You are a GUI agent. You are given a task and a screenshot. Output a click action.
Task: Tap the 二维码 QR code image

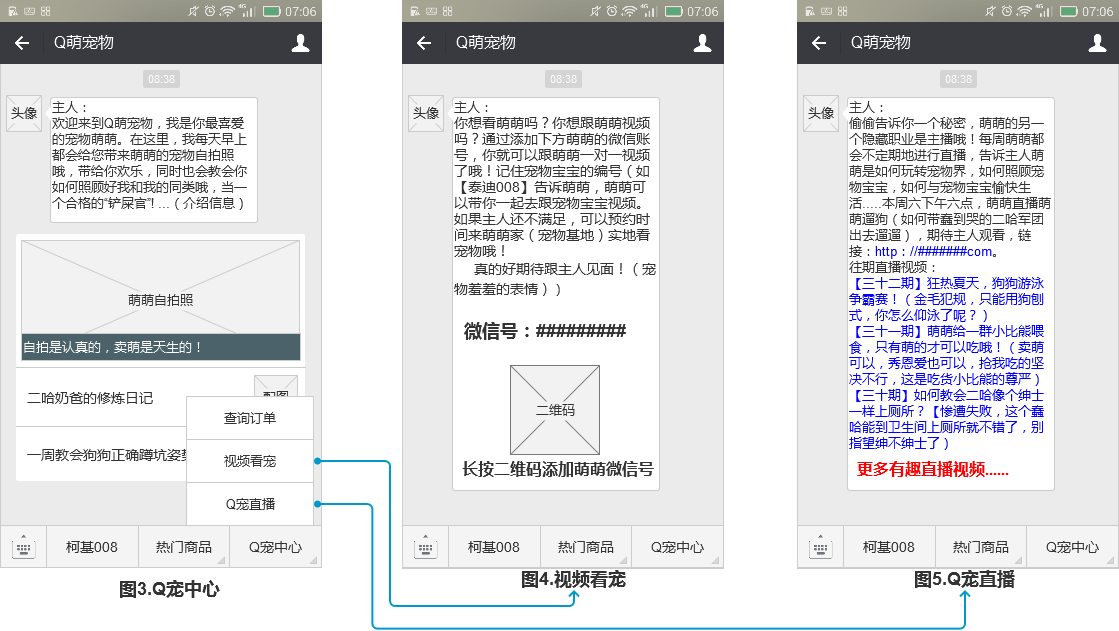pos(555,410)
